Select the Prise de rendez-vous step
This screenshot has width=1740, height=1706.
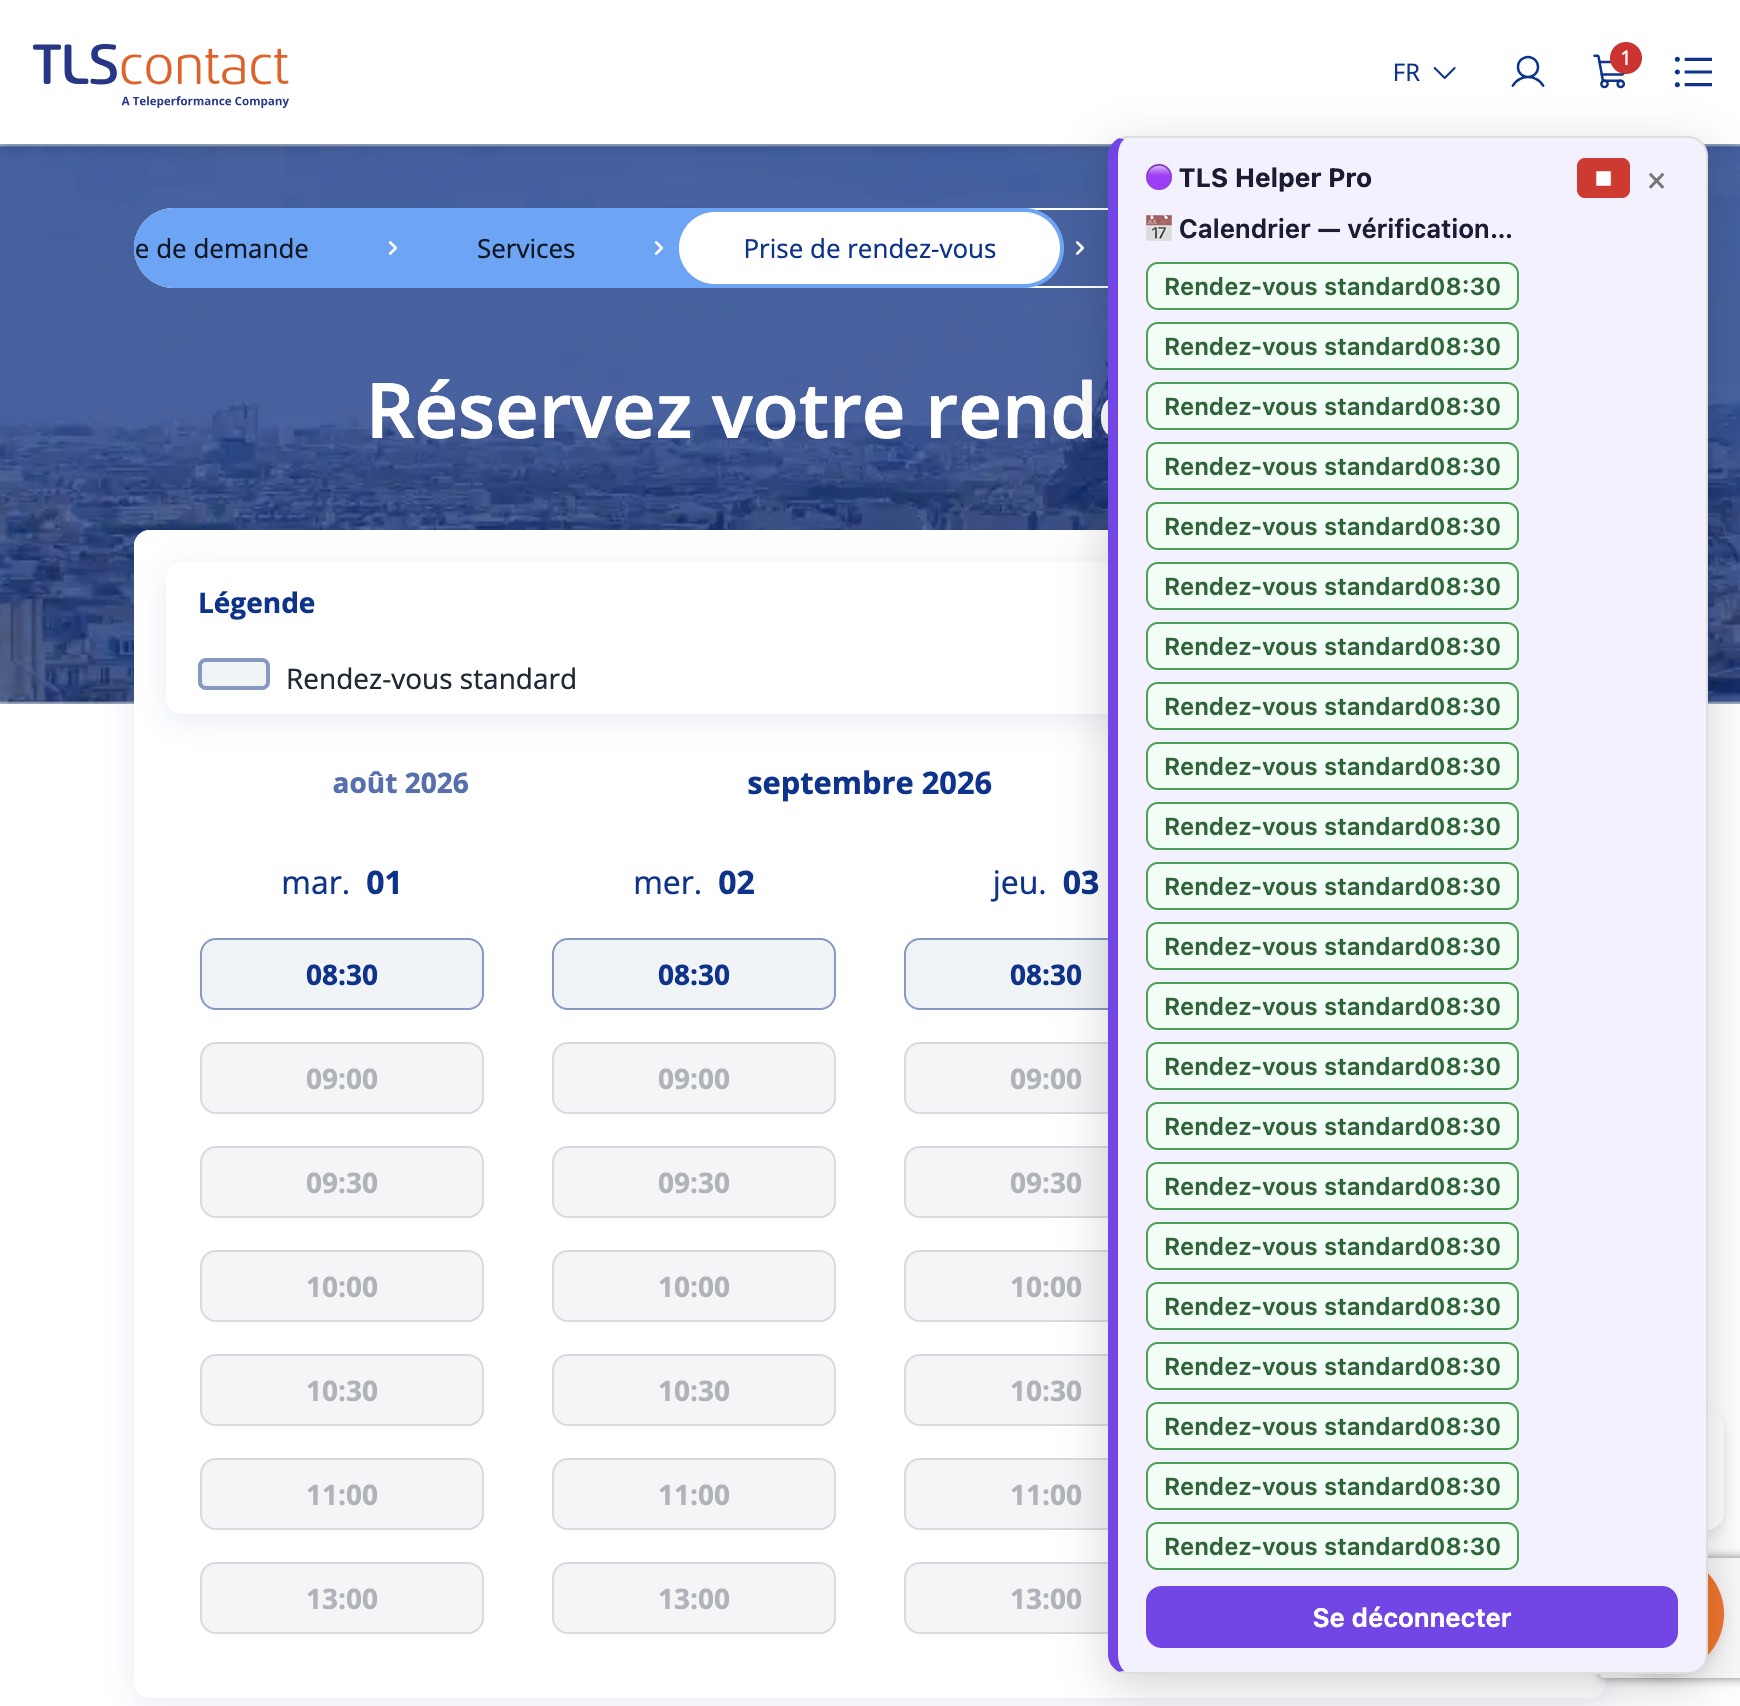[x=870, y=248]
